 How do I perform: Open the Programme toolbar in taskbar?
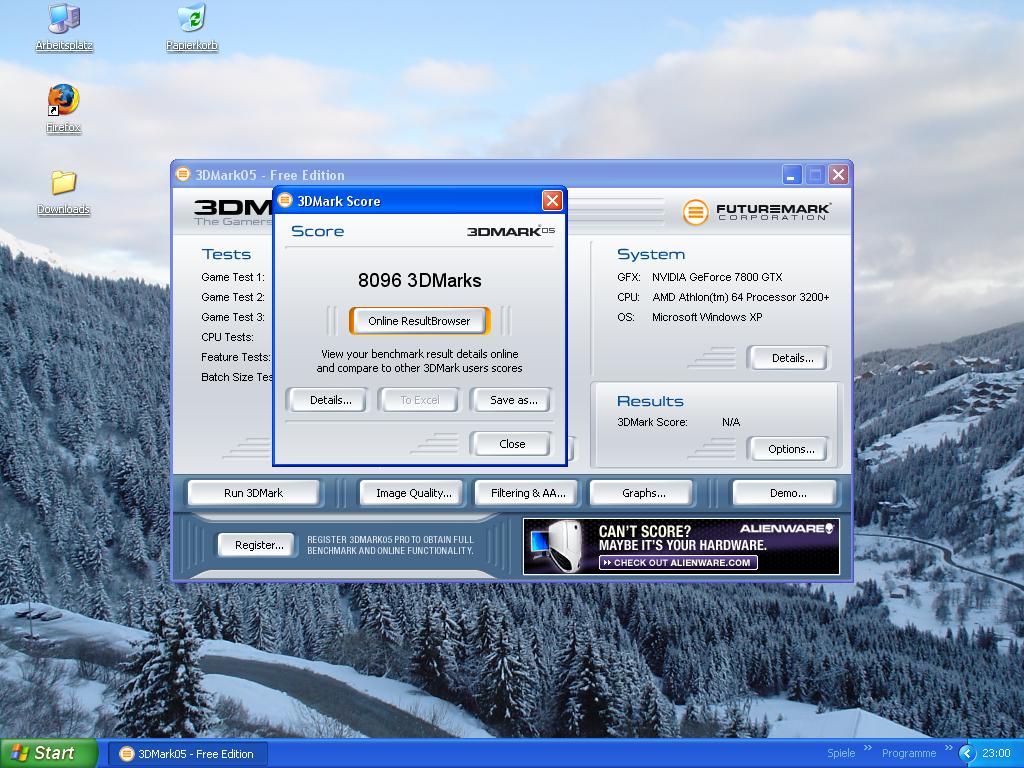908,753
